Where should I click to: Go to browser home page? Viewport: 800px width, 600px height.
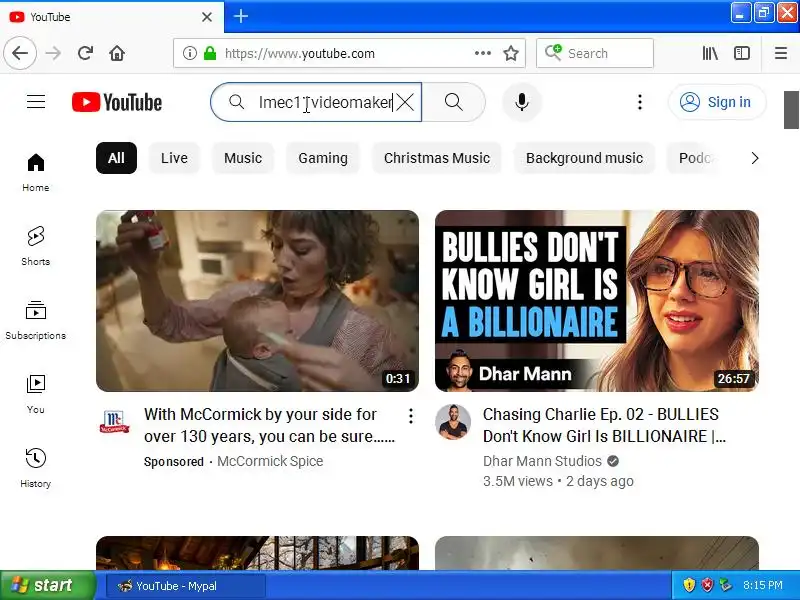pyautogui.click(x=117, y=53)
